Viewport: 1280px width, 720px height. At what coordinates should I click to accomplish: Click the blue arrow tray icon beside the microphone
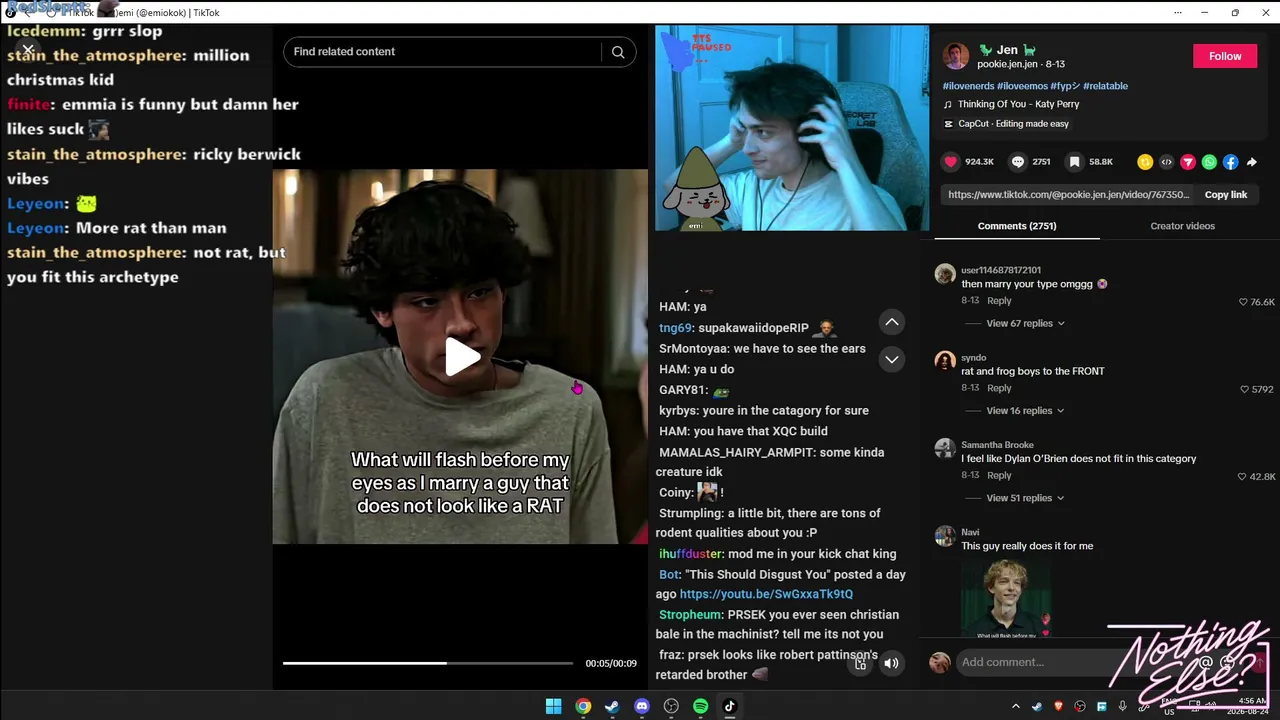point(1101,706)
